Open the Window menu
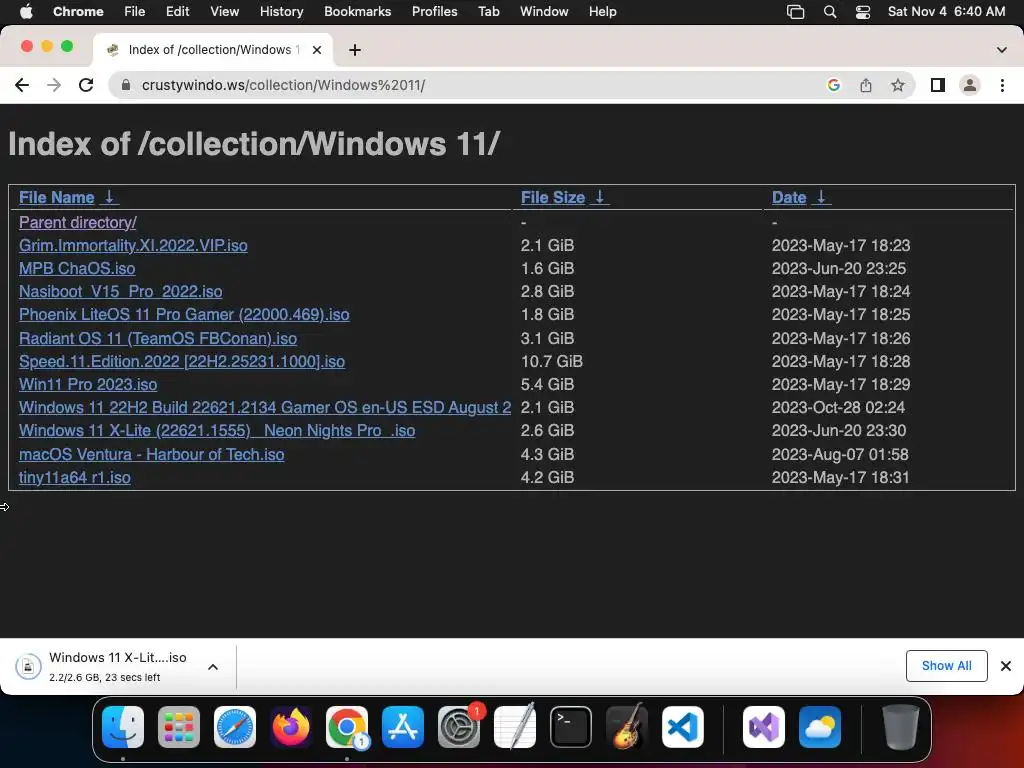1024x768 pixels. click(x=544, y=11)
